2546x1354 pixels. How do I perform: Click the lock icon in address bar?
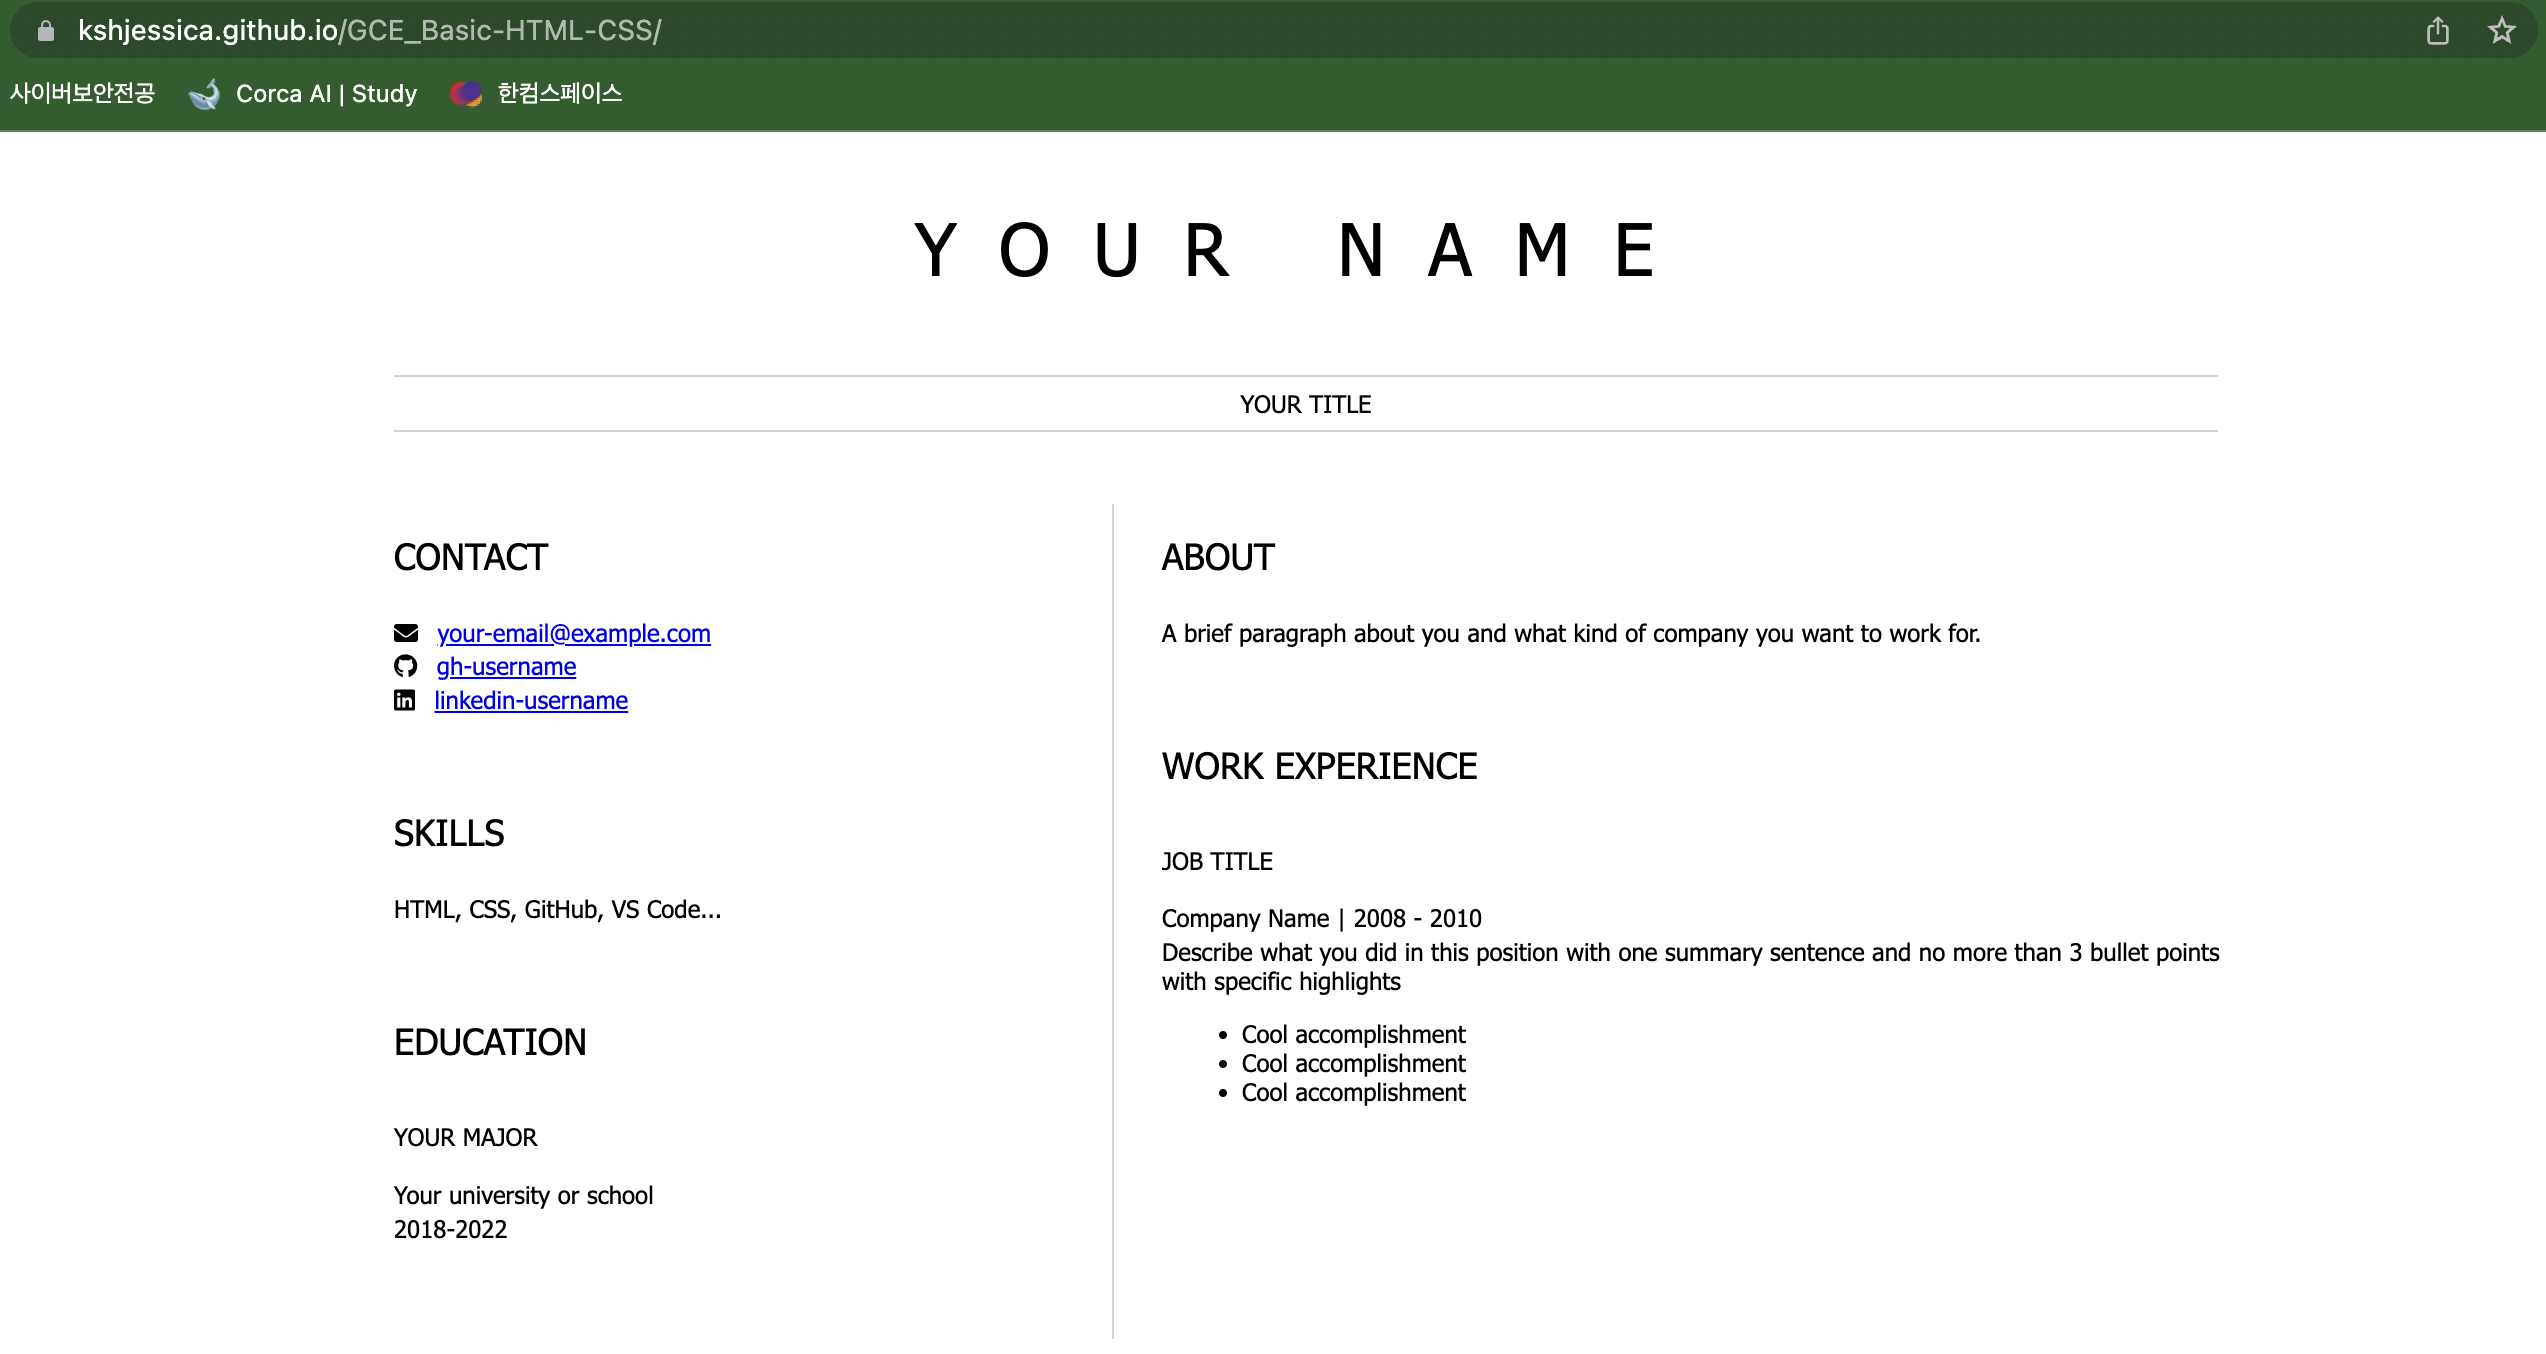click(45, 31)
